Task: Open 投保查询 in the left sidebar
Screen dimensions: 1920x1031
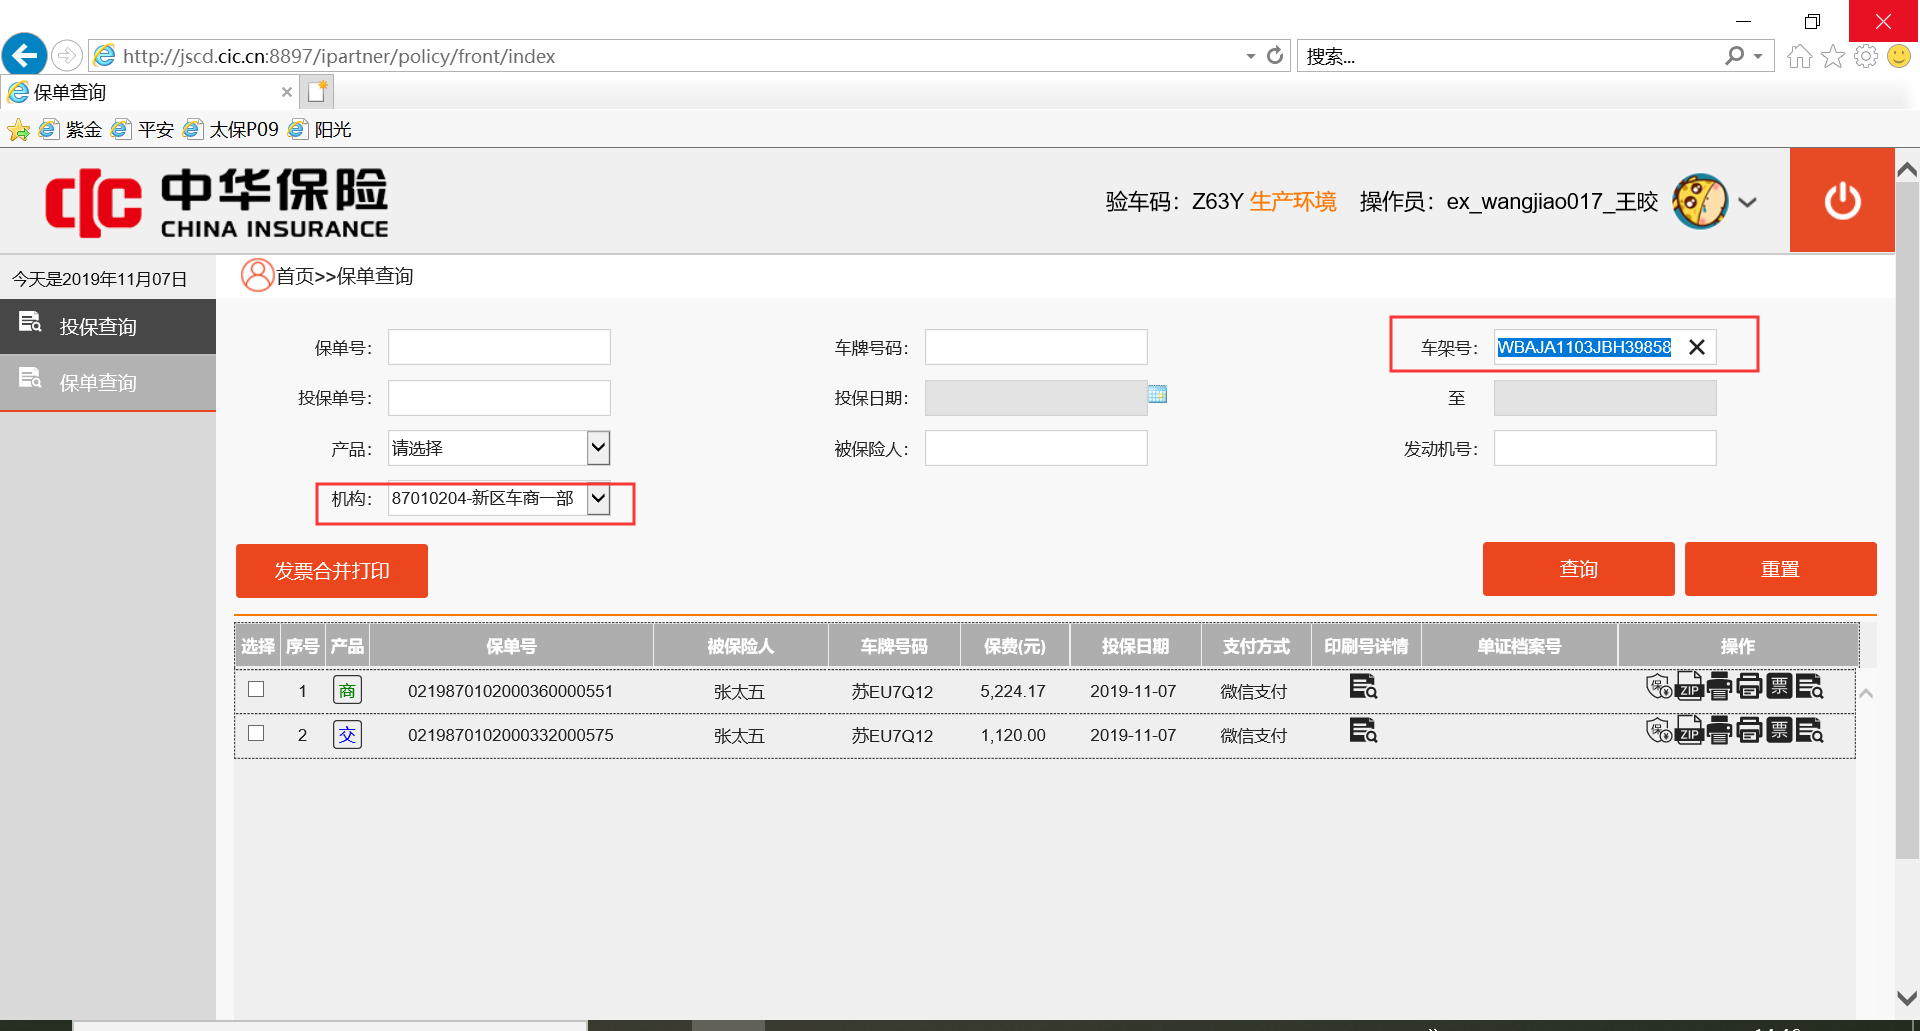Action: [98, 326]
